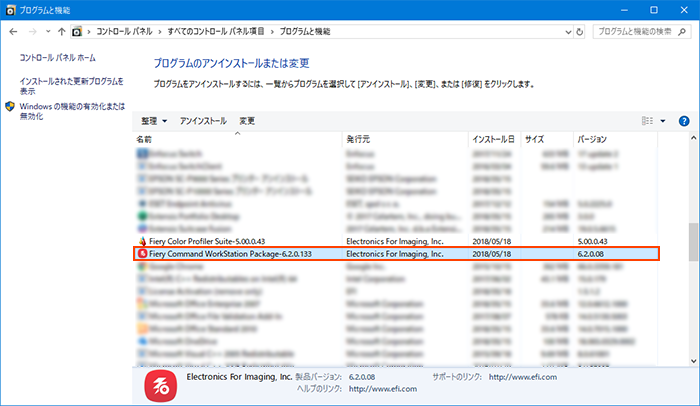
Task: Focus the プログラムと機能の検索 search box
Action: tap(642, 31)
